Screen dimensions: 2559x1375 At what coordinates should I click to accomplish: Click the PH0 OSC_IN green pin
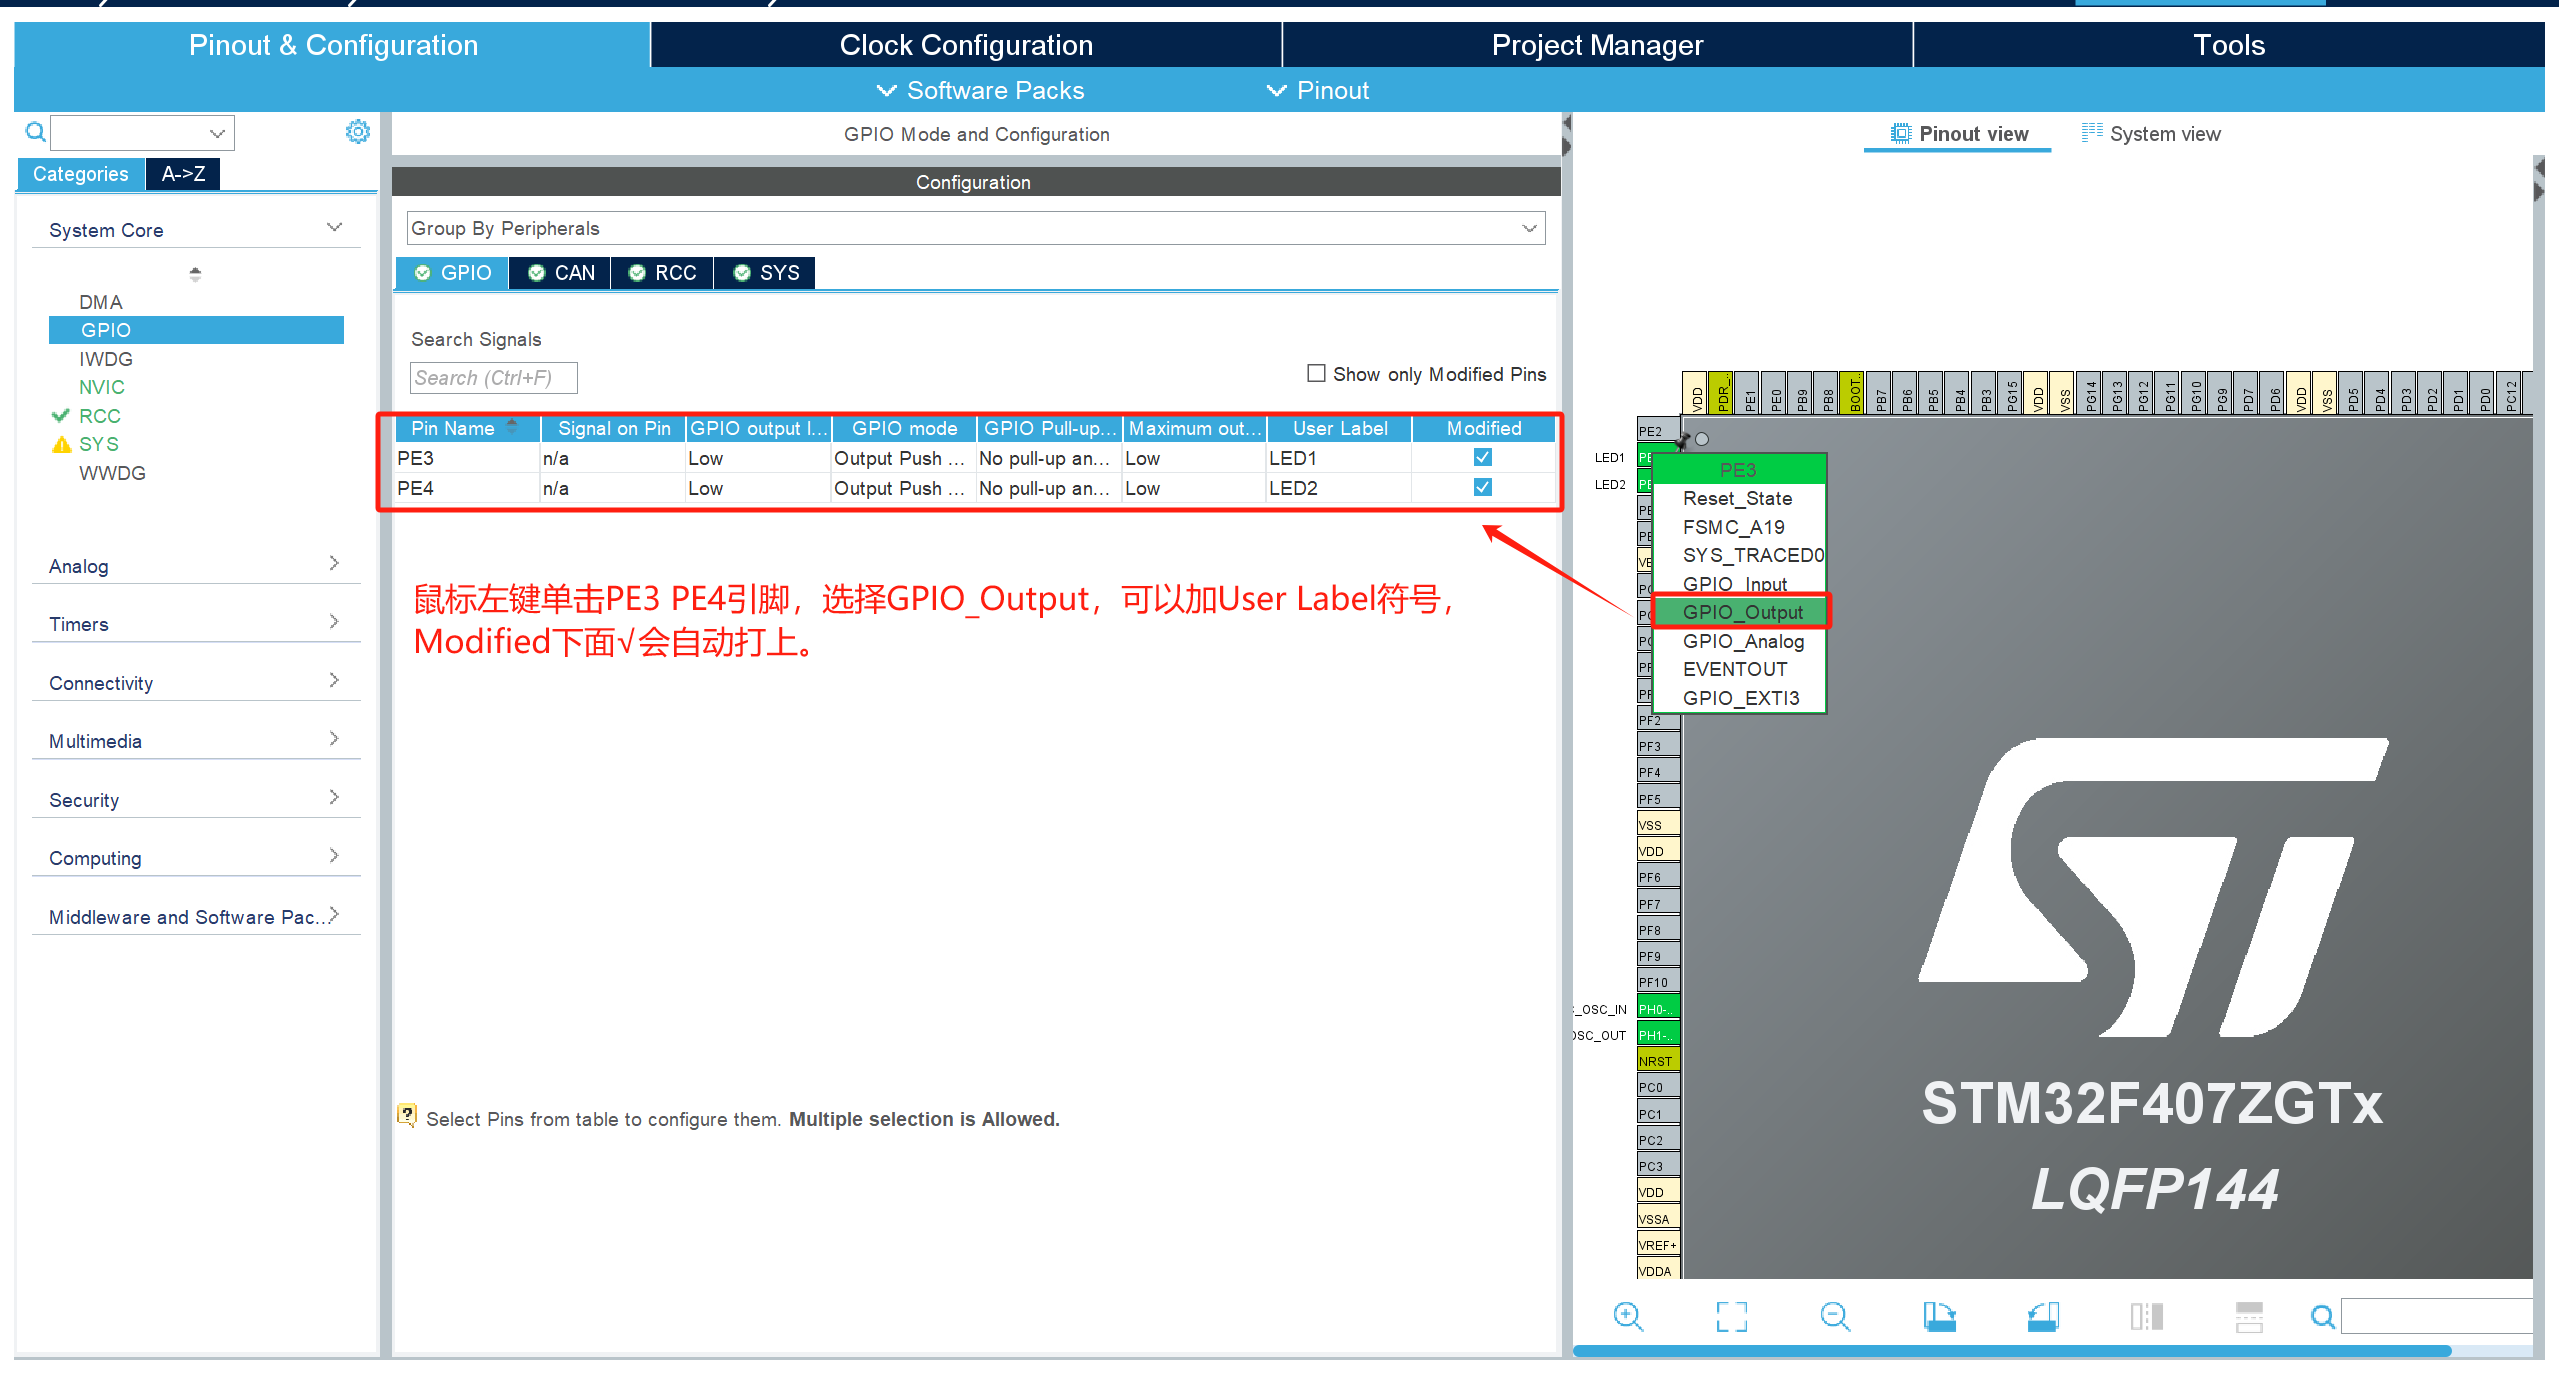click(1657, 1009)
